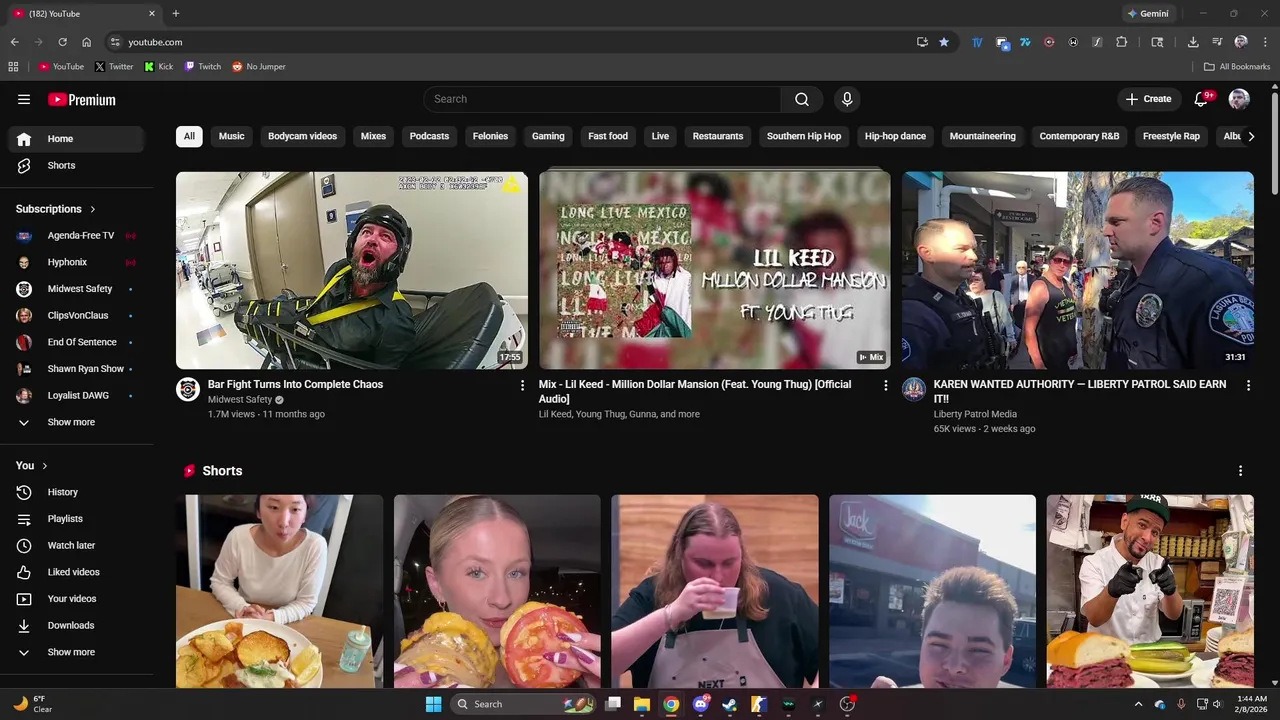Click the Liberty Patrol Media channel avatar
The image size is (1280, 720).
click(x=914, y=389)
